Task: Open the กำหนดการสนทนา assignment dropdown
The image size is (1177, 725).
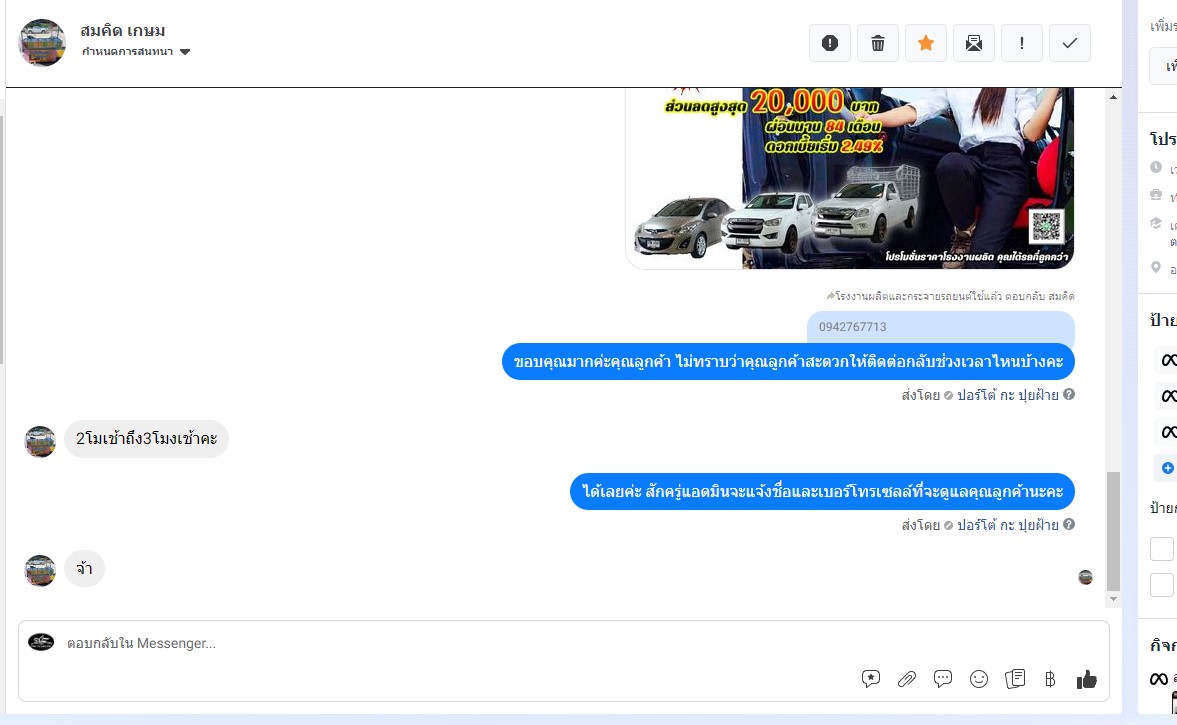Action: coord(136,52)
